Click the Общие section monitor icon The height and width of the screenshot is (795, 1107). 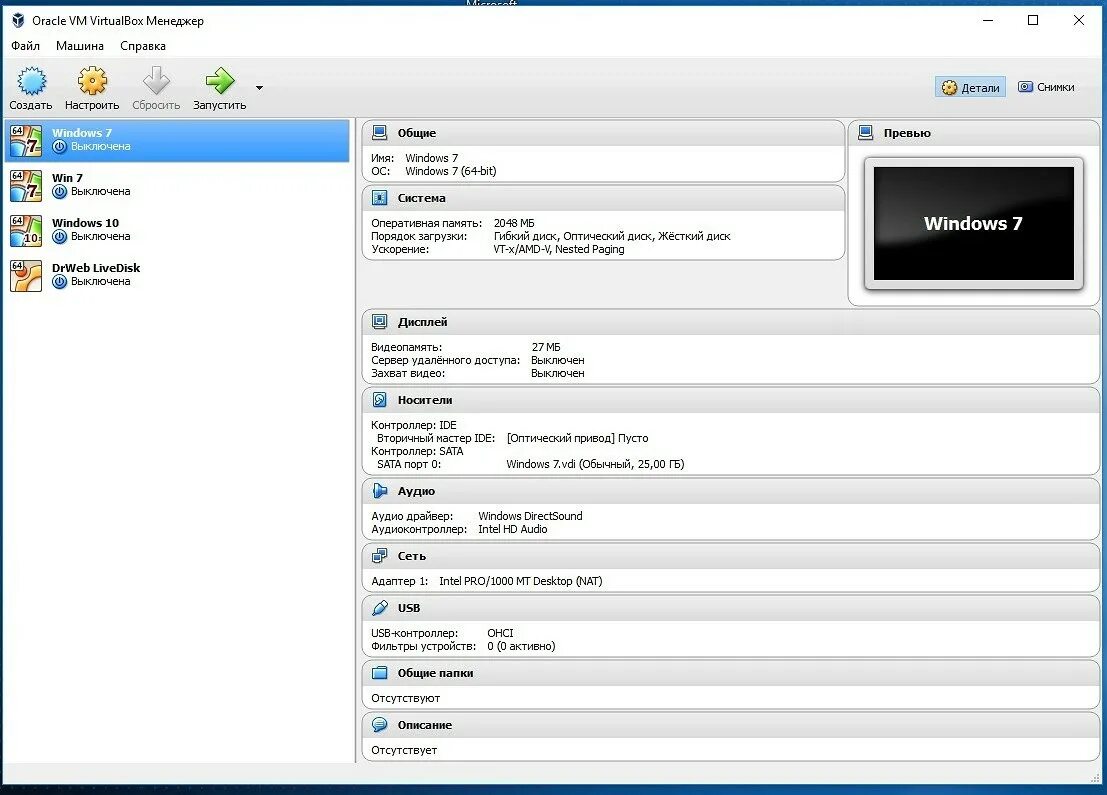coord(380,133)
